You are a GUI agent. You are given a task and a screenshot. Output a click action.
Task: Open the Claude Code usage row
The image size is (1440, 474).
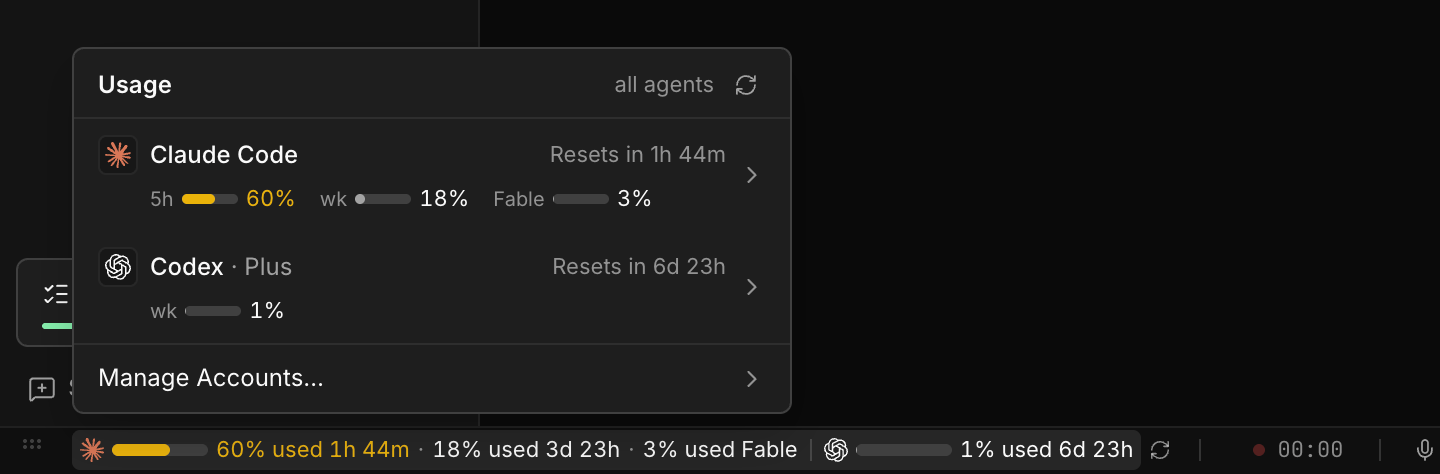click(x=432, y=175)
